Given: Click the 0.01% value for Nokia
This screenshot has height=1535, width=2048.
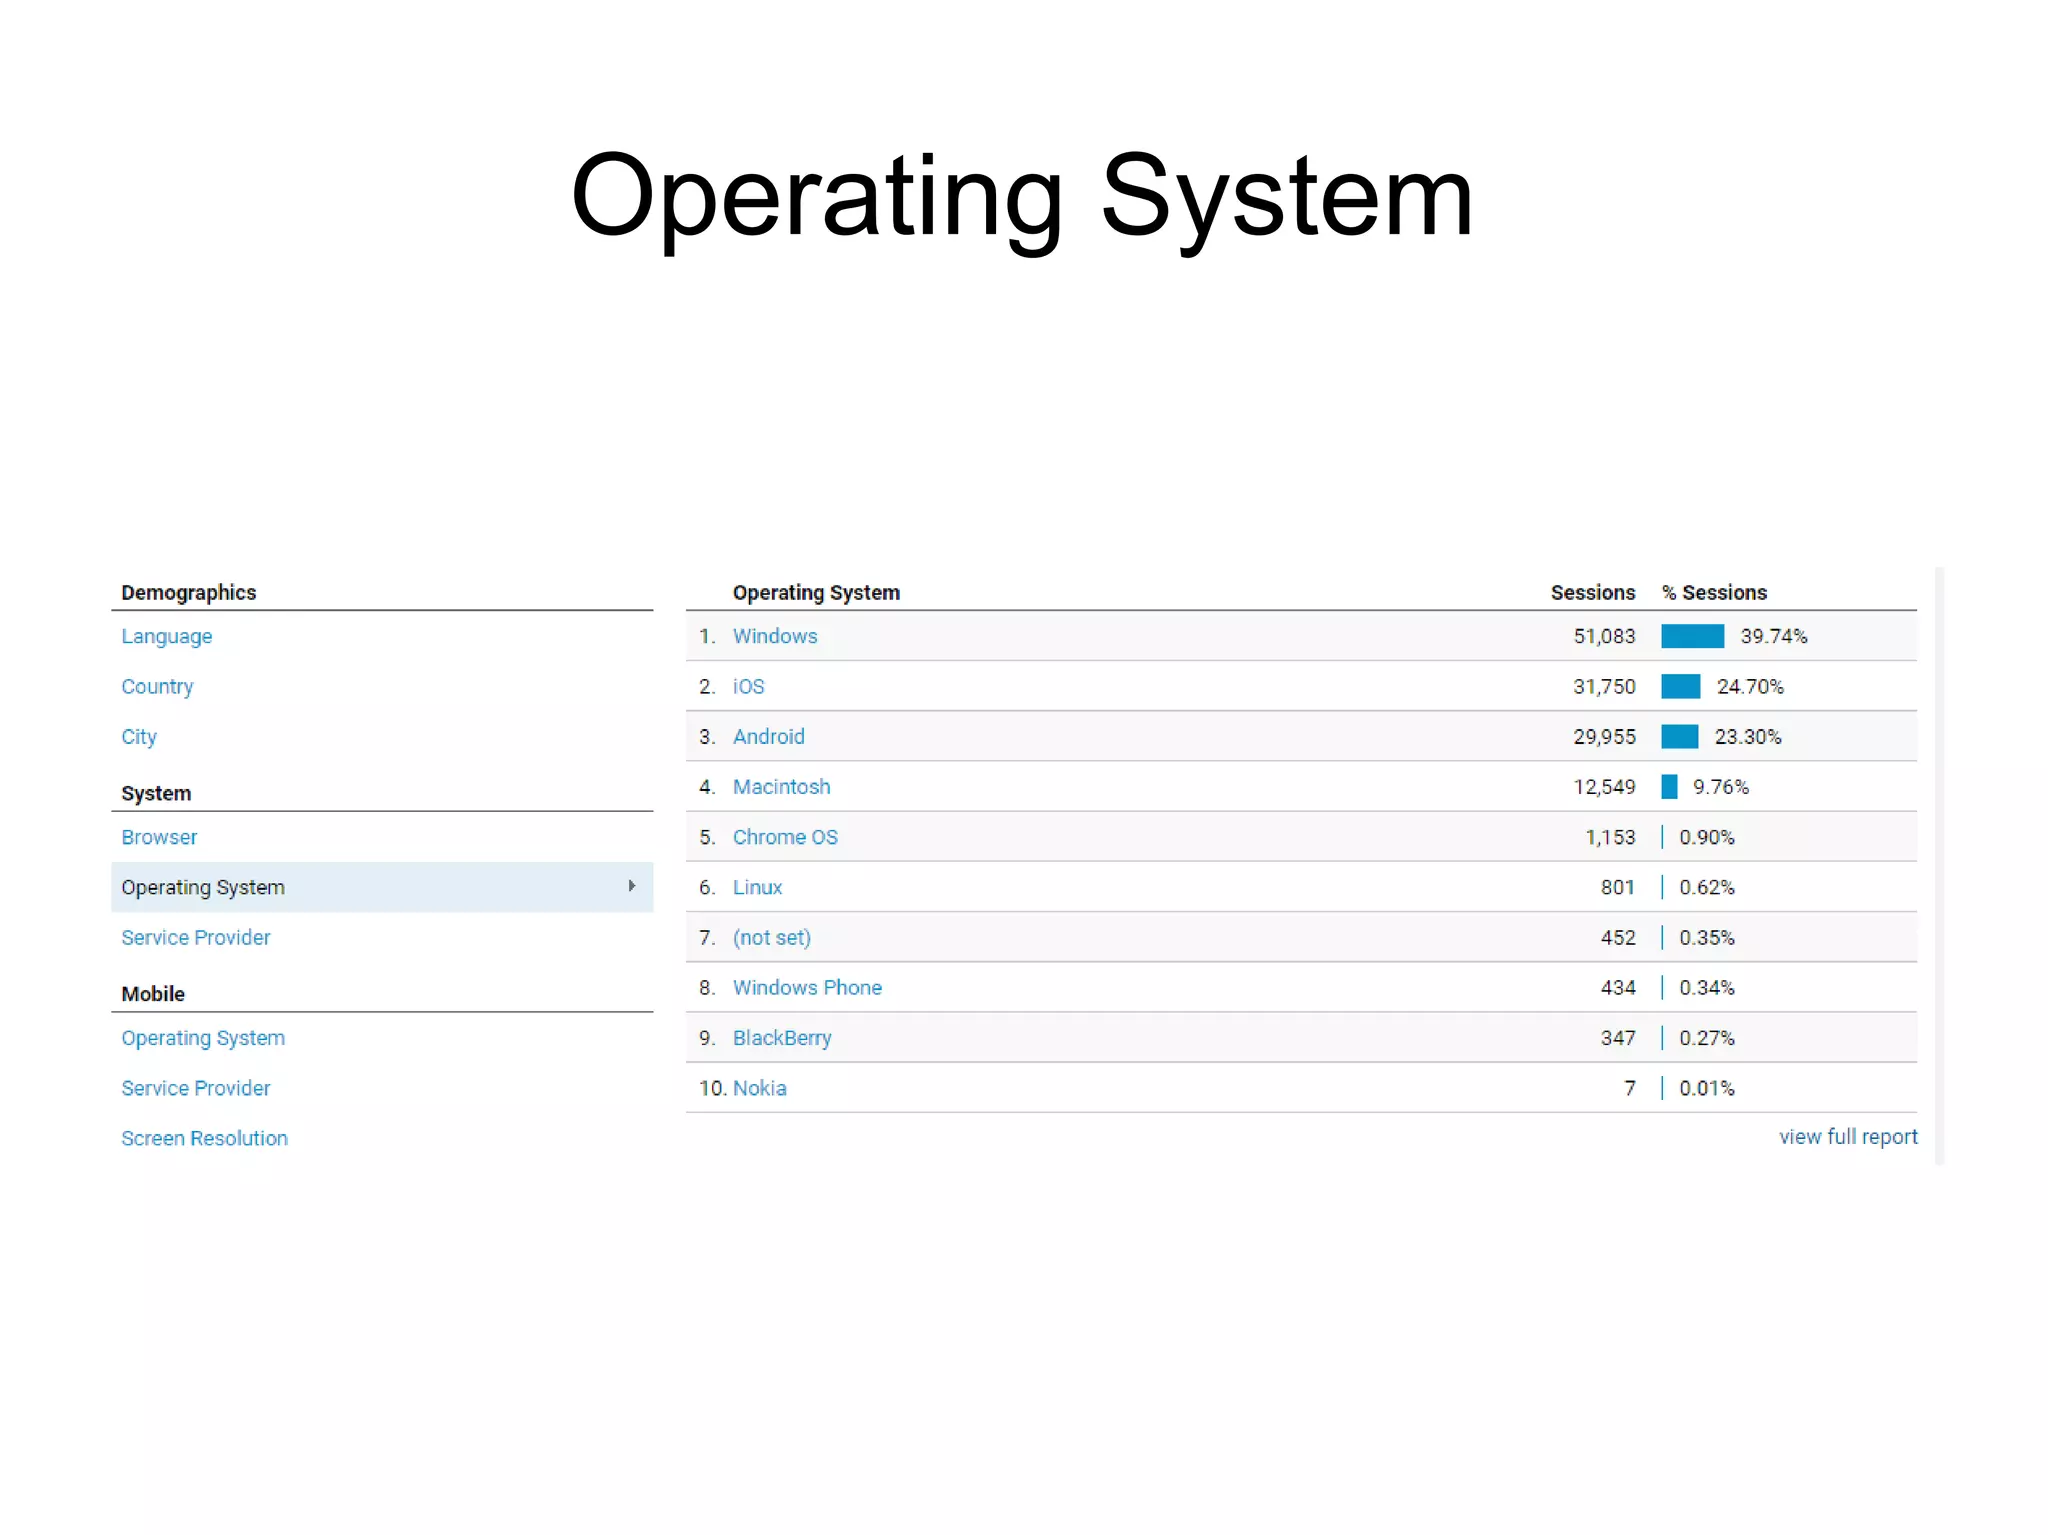Looking at the screenshot, I should click(x=1706, y=1088).
